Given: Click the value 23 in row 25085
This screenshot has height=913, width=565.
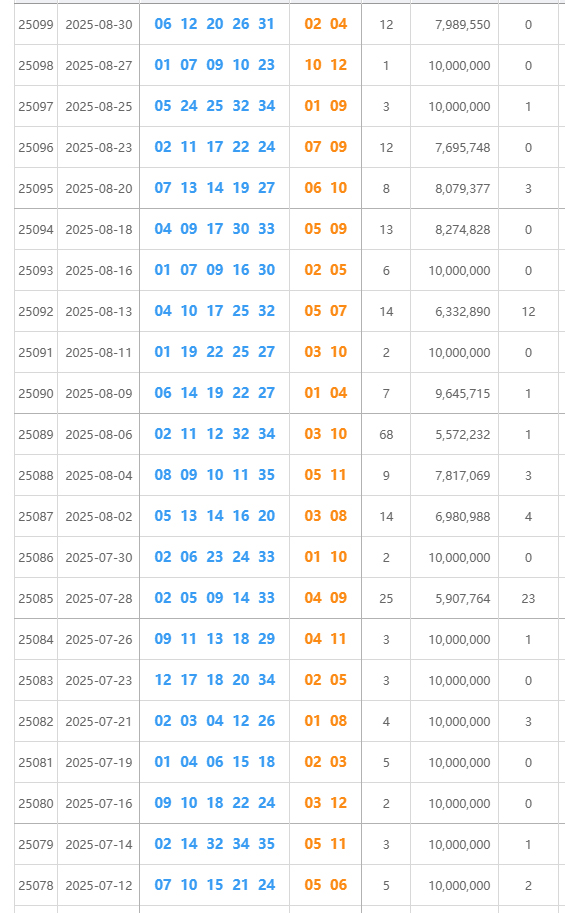Looking at the screenshot, I should click(x=528, y=599).
